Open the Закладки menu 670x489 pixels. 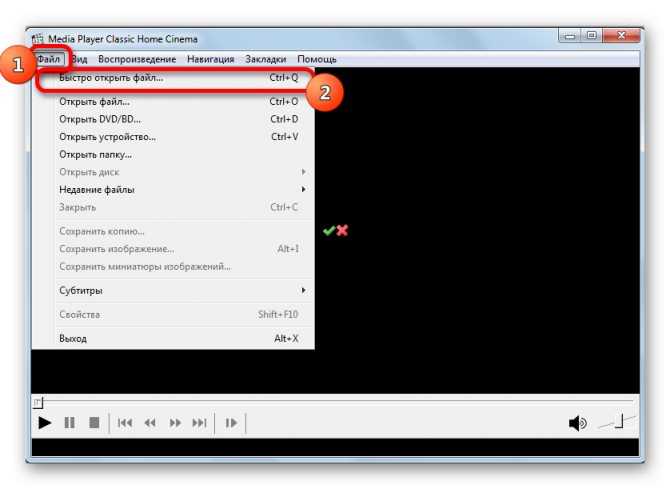265,59
